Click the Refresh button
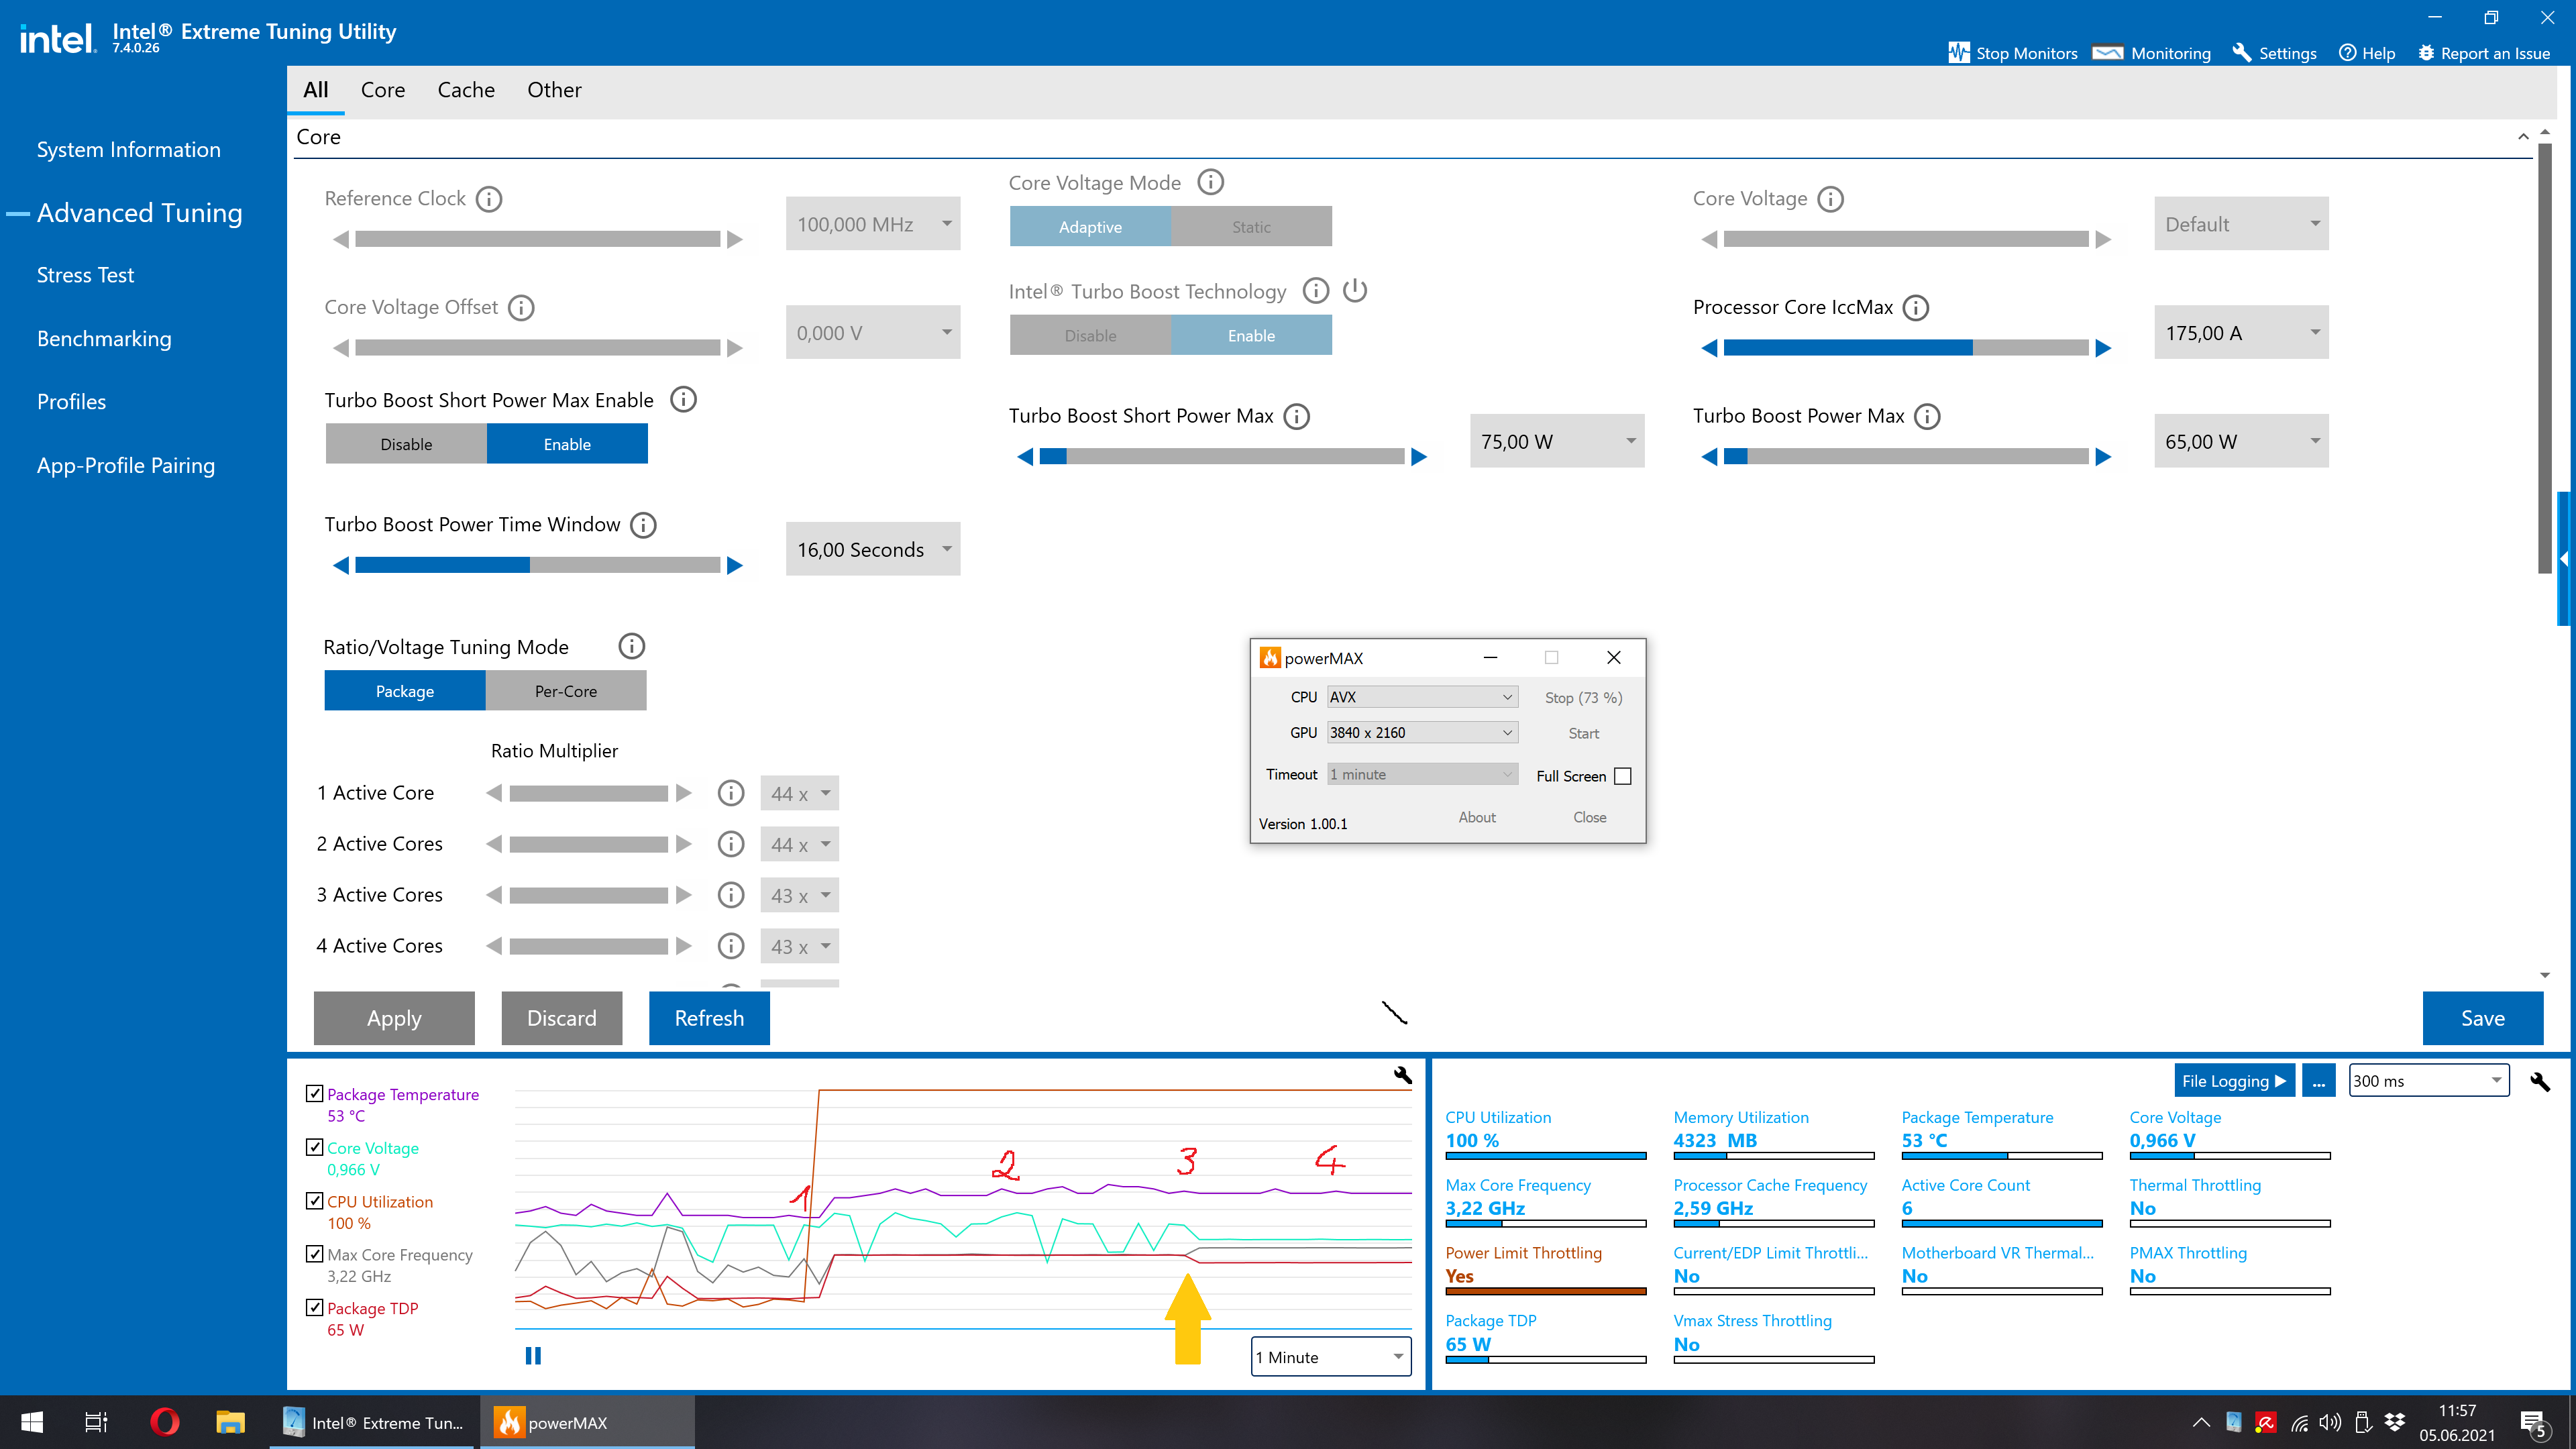 tap(708, 1018)
